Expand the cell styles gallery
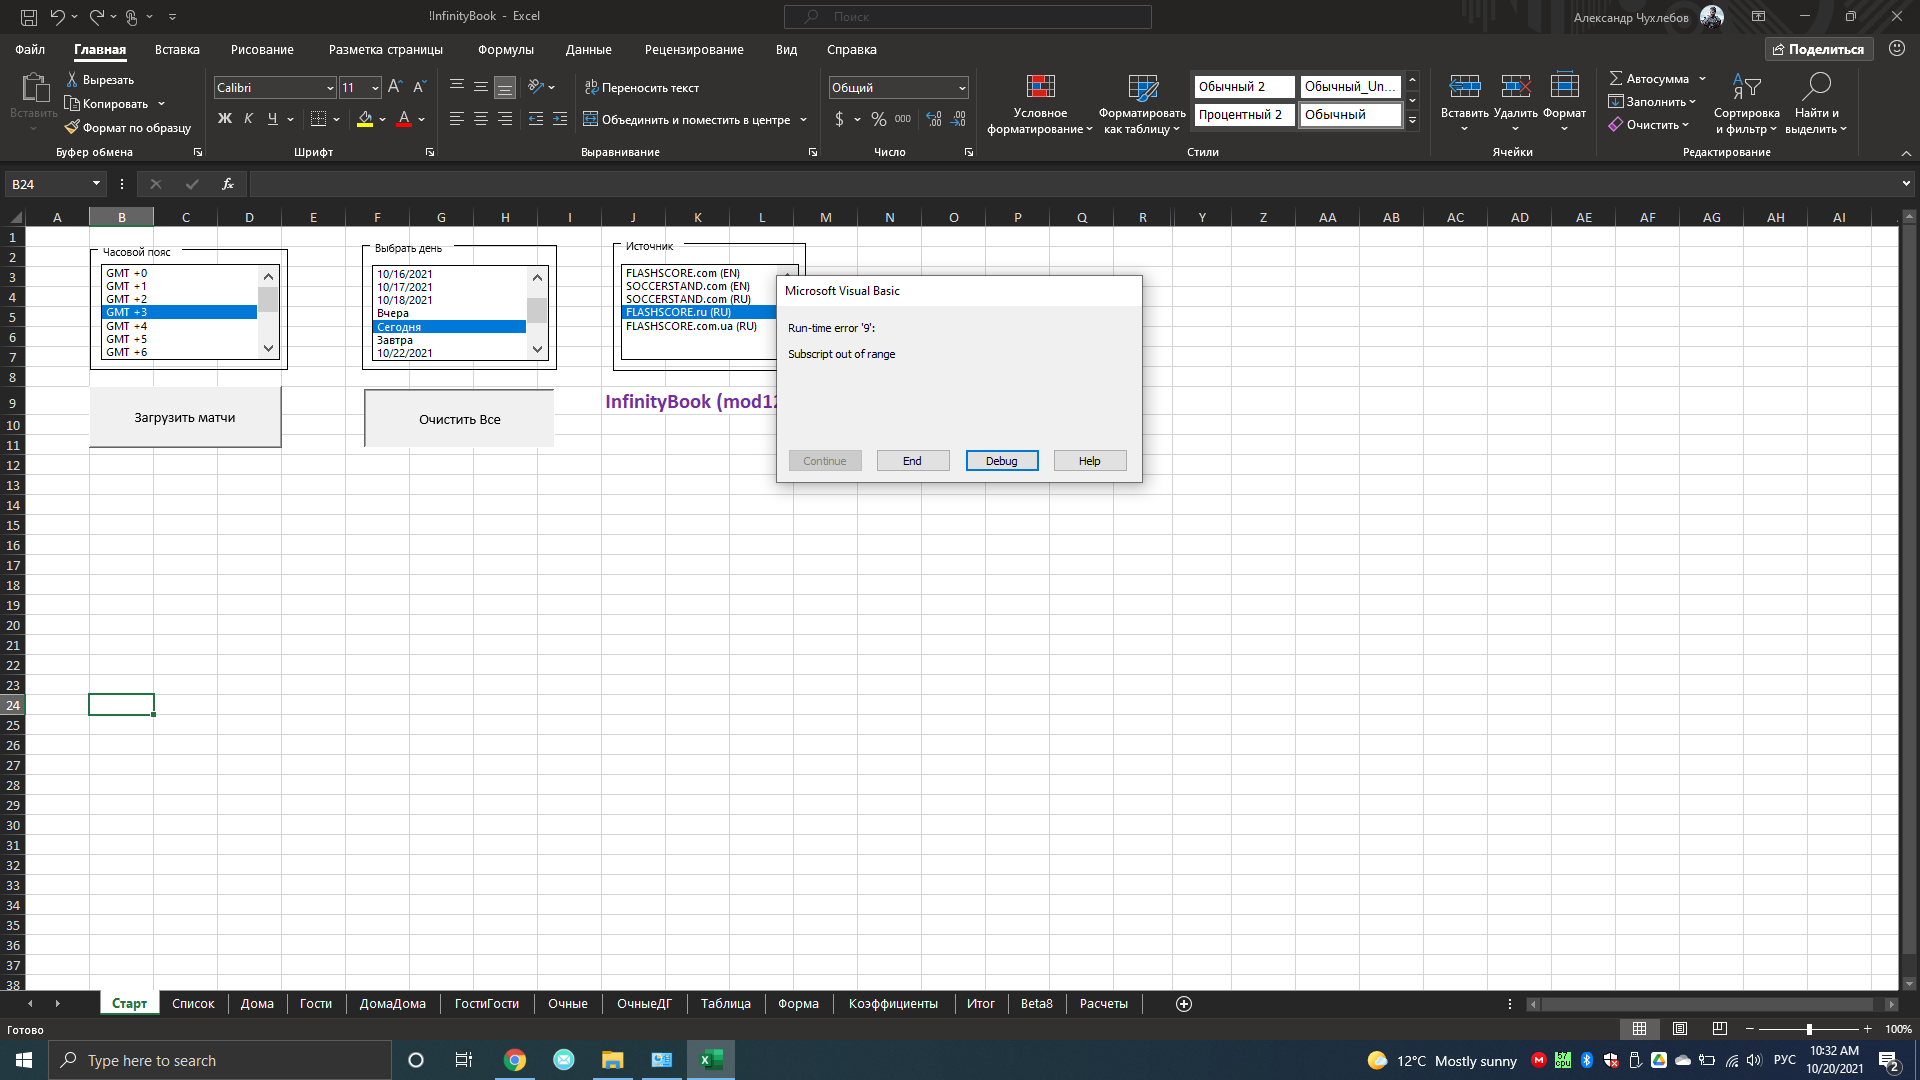 (x=1412, y=121)
